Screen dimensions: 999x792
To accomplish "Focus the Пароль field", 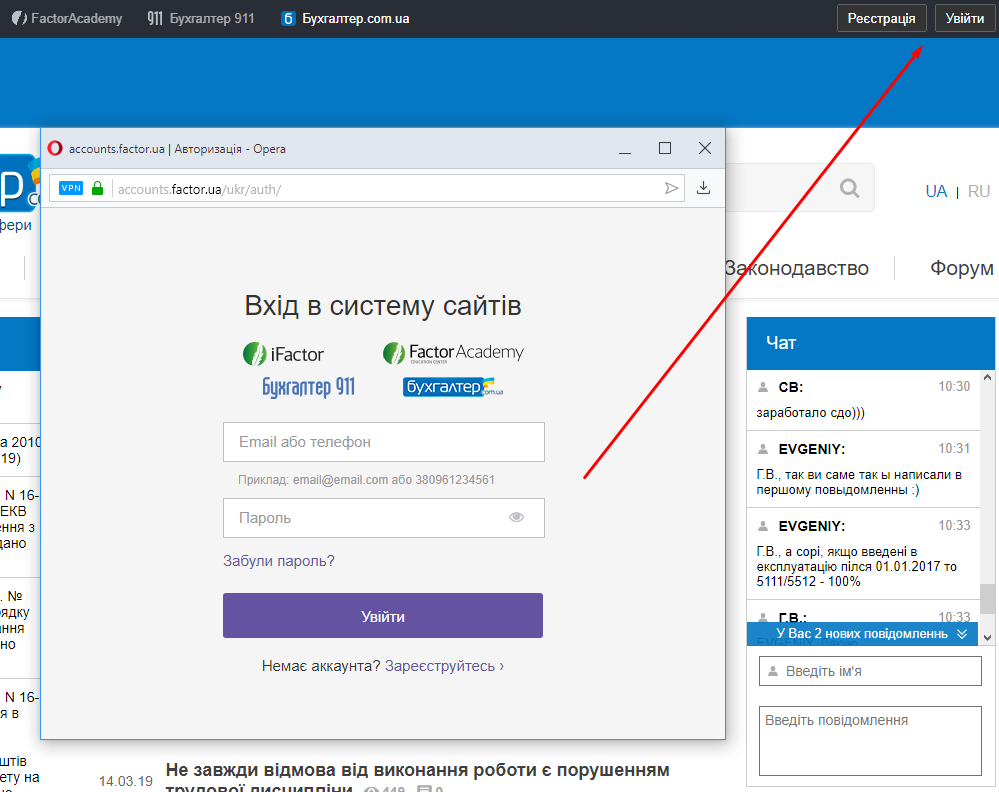I will click(384, 518).
